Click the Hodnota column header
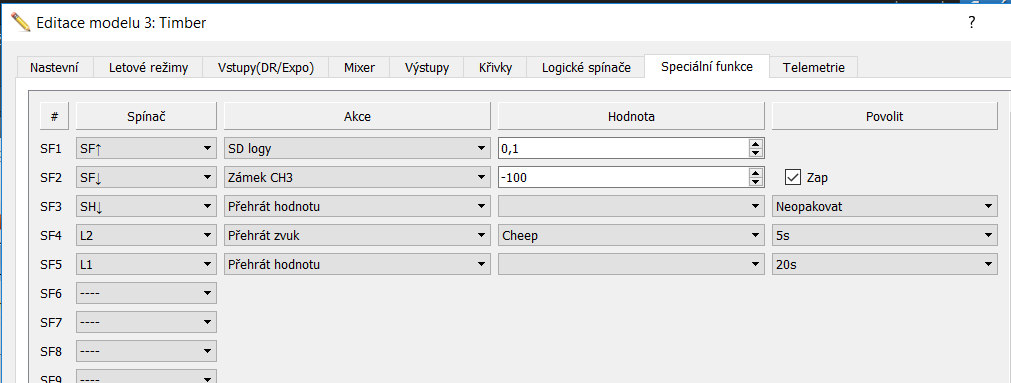Viewport: 1011px width, 383px height. (631, 116)
